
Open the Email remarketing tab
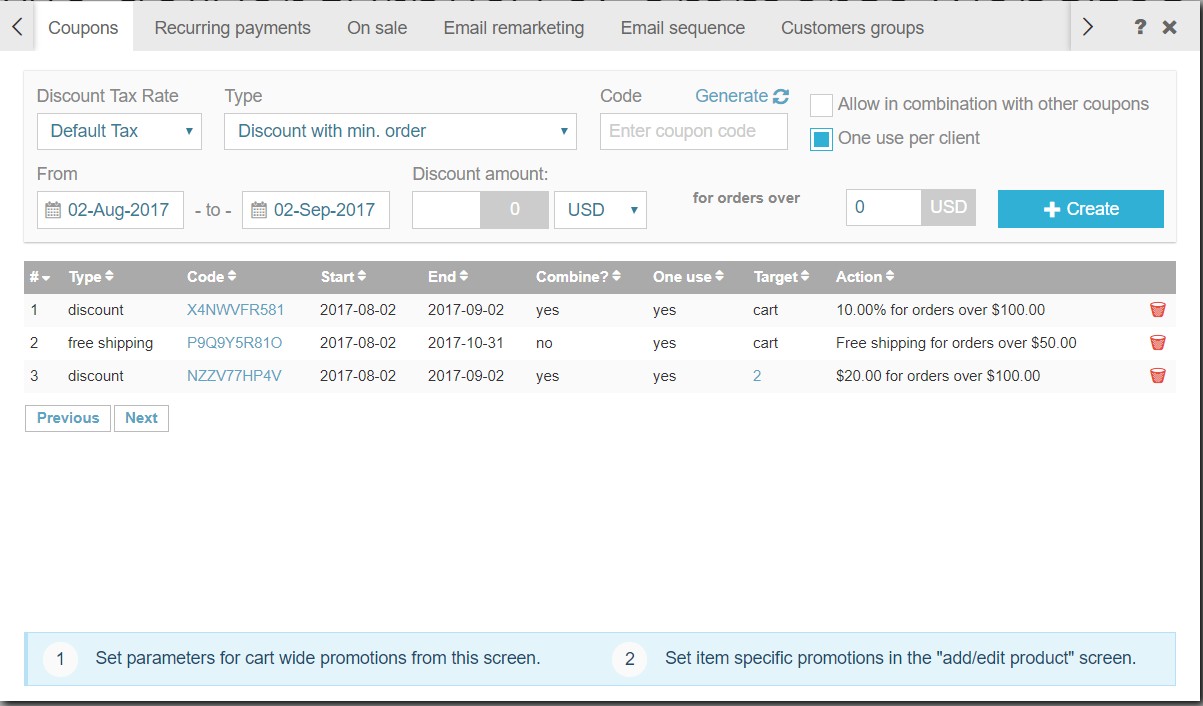click(513, 28)
